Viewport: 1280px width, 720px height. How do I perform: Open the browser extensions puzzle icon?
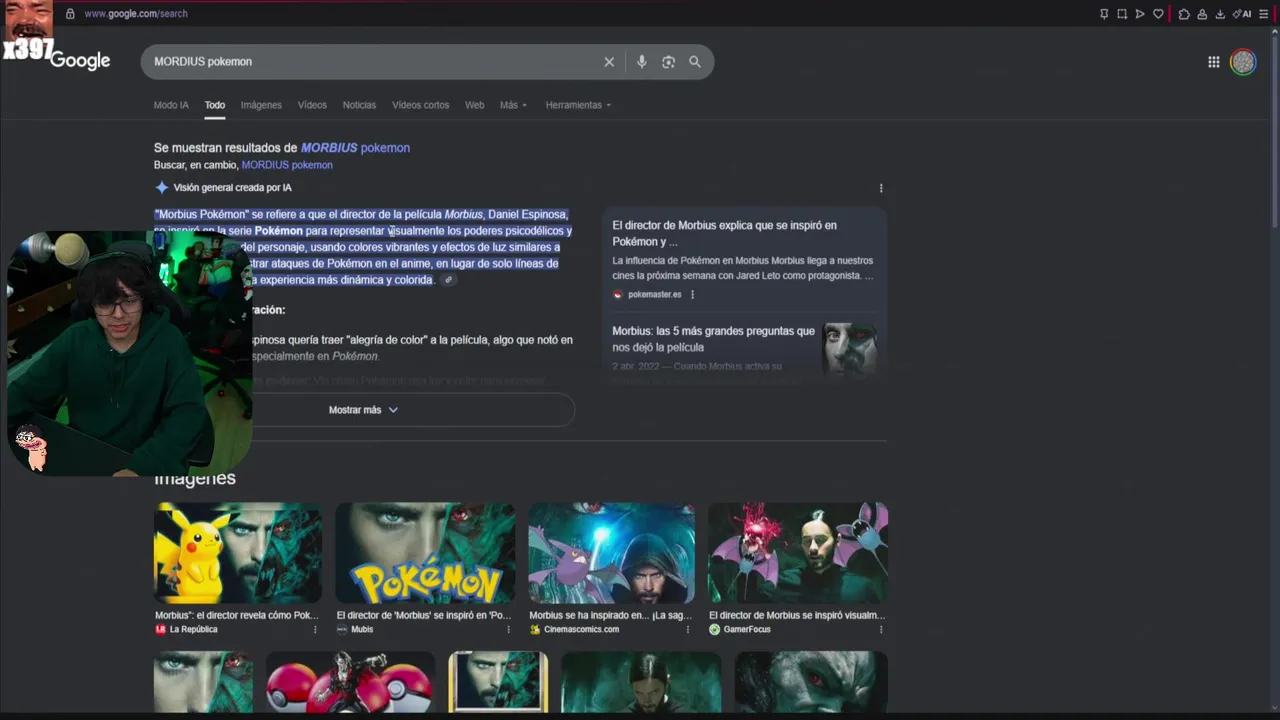(x=1184, y=14)
